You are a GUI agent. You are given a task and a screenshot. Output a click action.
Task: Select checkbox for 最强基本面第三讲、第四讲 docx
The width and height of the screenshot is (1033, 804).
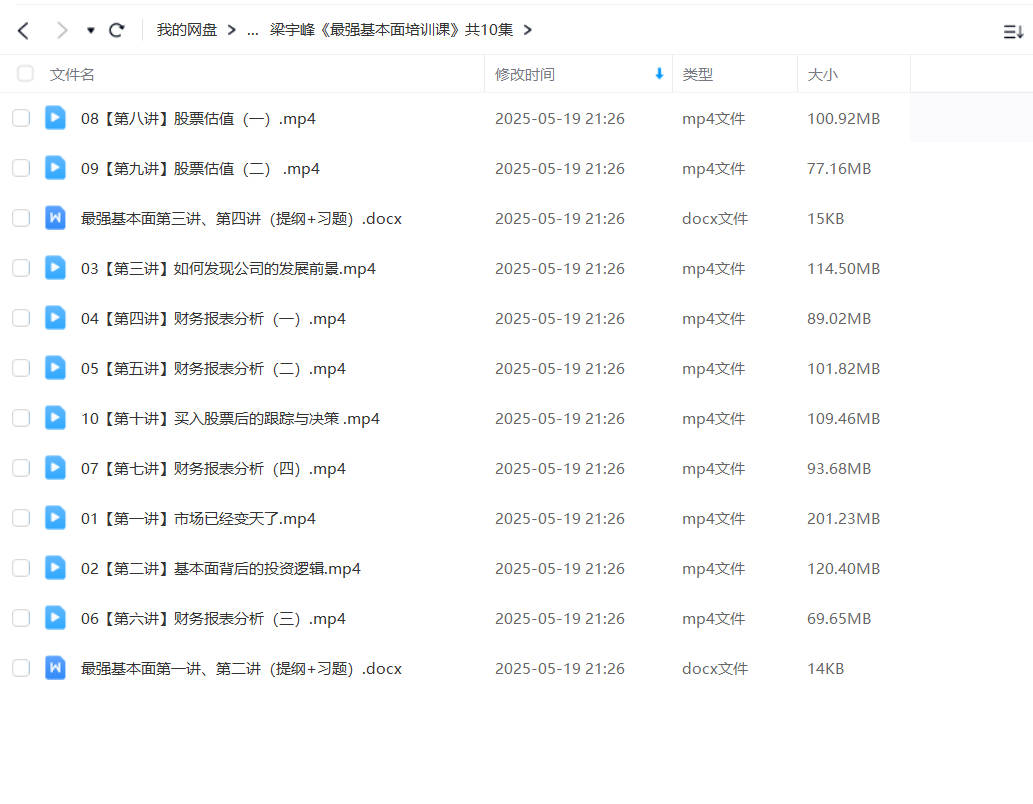(x=21, y=218)
